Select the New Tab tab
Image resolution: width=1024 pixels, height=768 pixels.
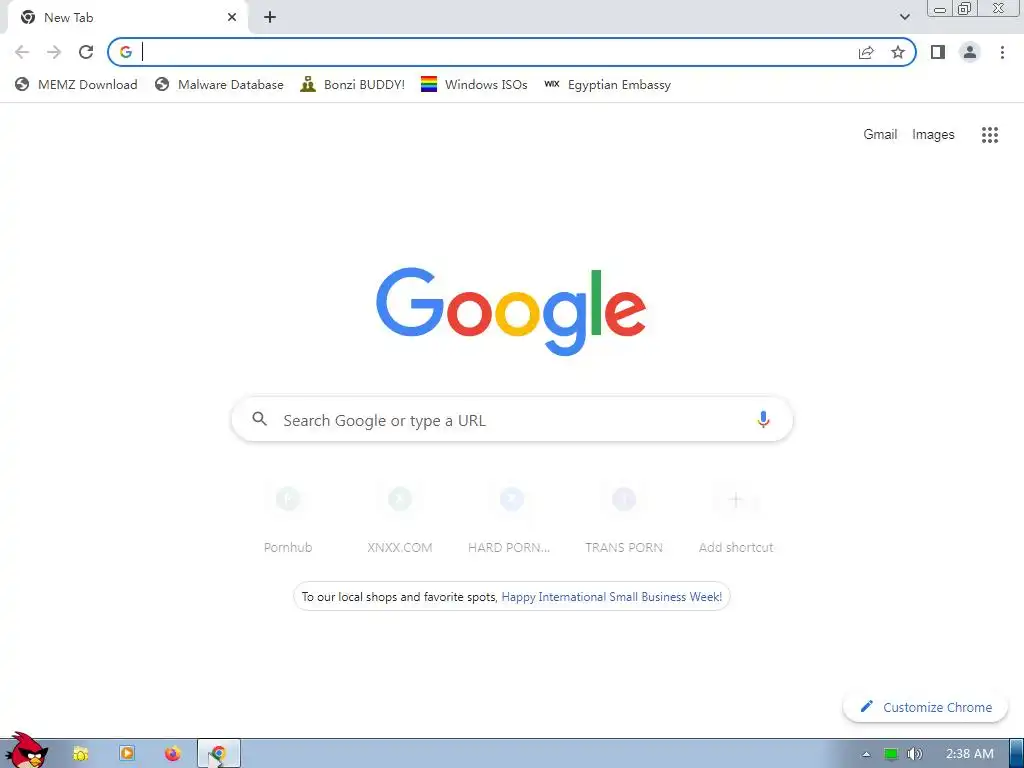point(128,18)
